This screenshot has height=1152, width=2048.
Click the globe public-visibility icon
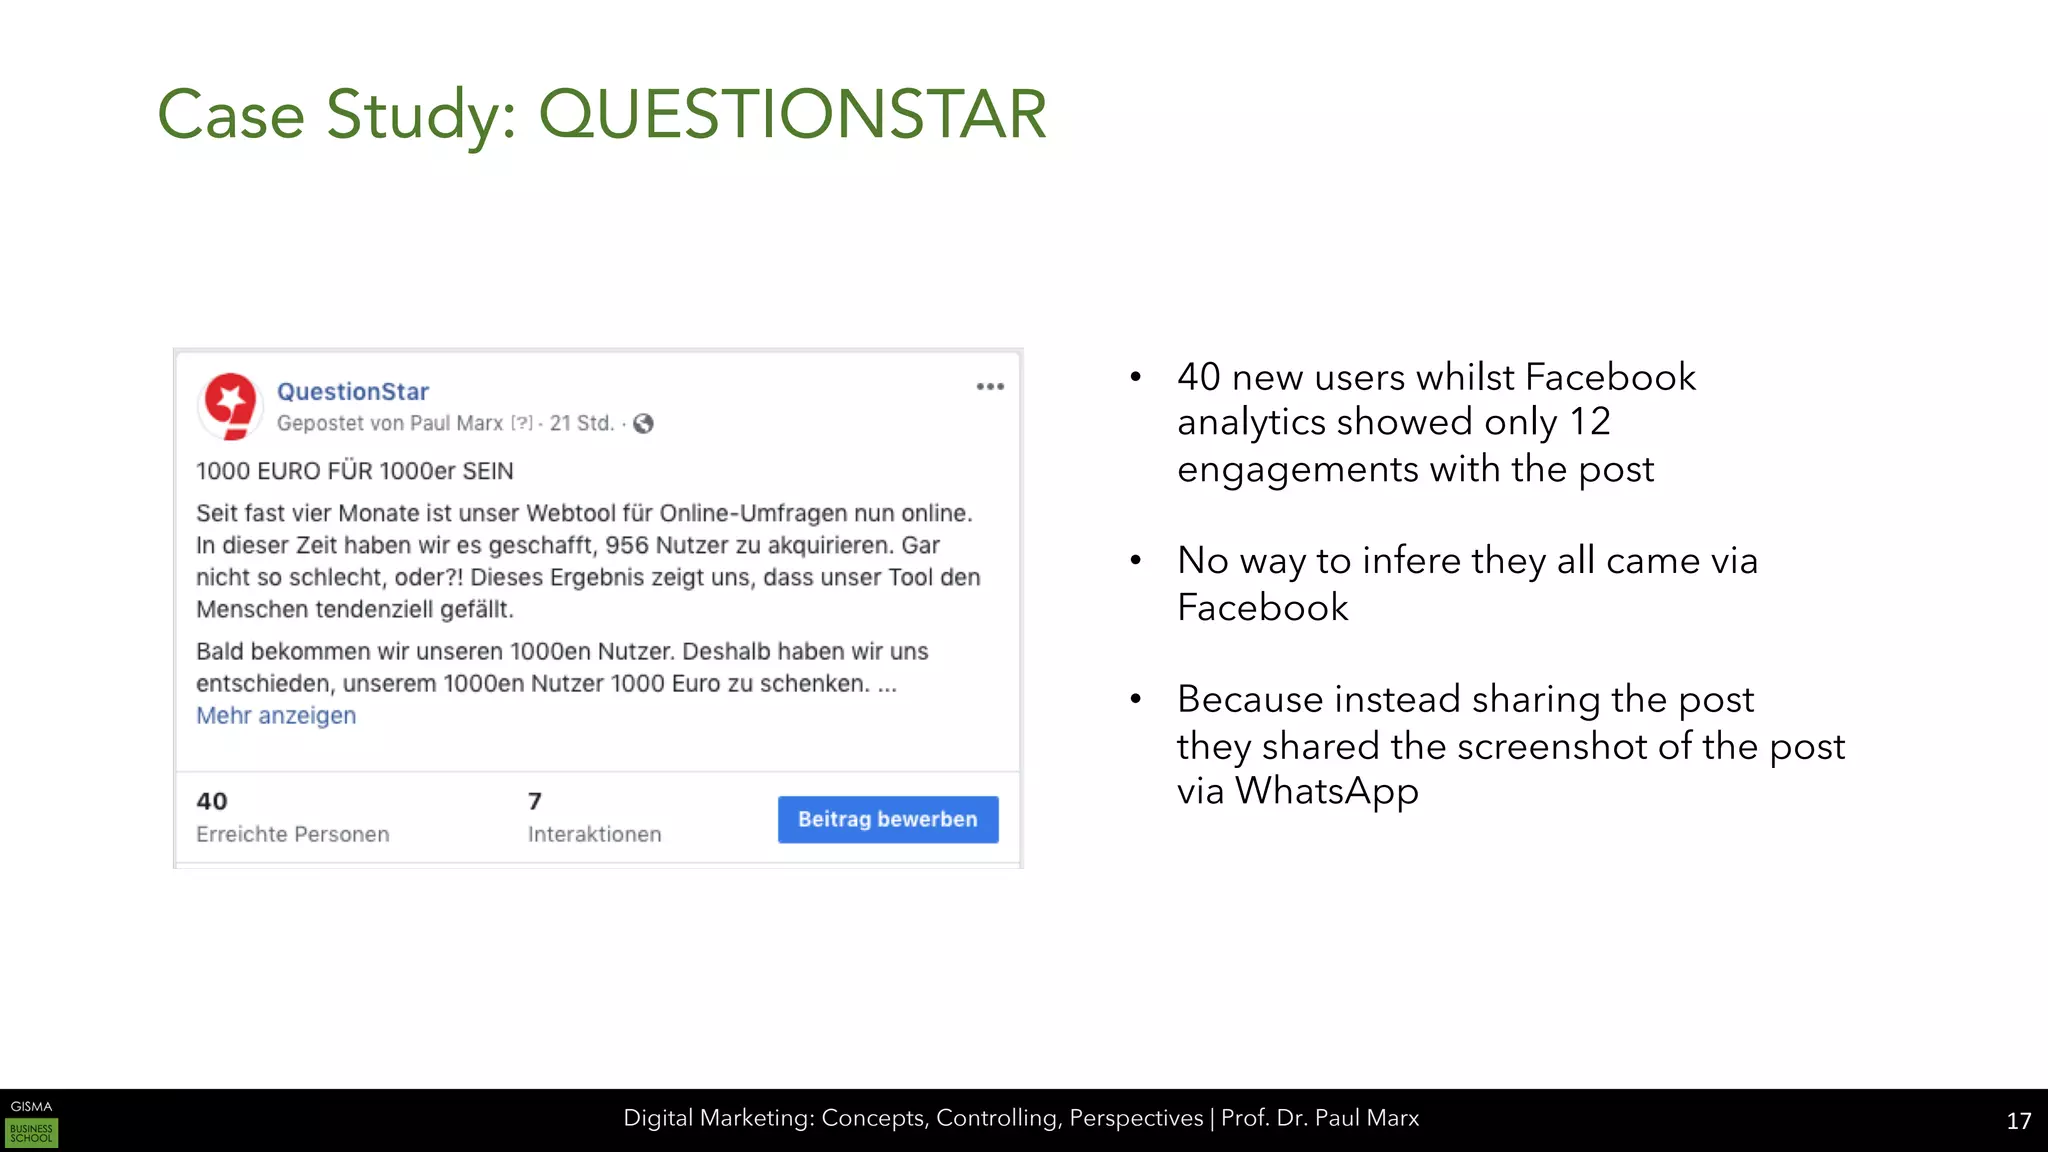tap(644, 424)
